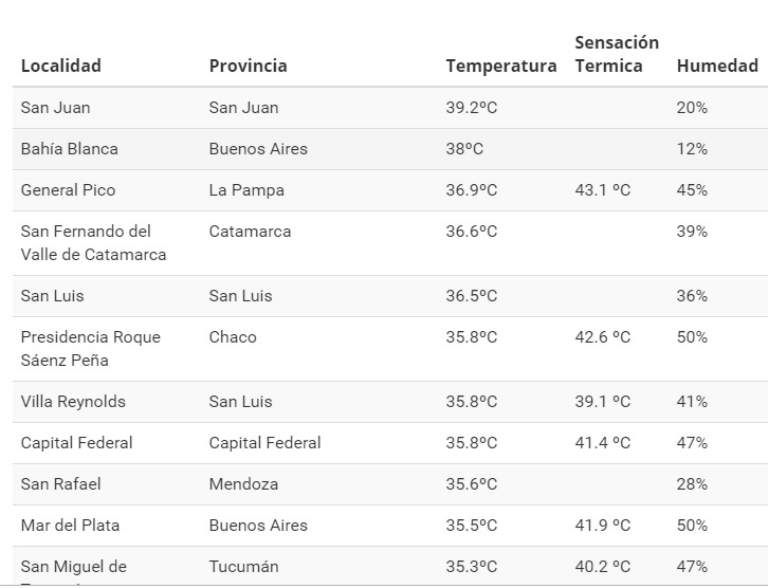Click the Mar del Plata cell
This screenshot has width=768, height=588.
coord(67,525)
